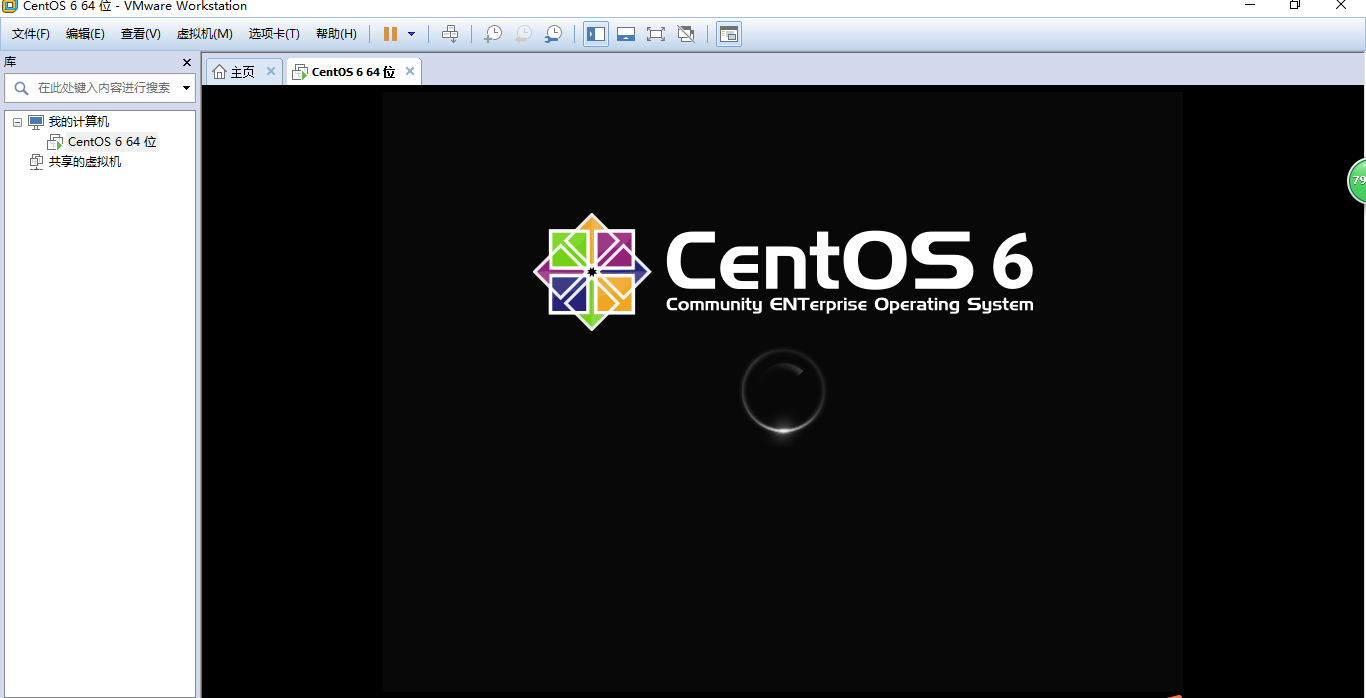Open the 帮助(H) menu
Viewport: 1366px width, 698px height.
pyautogui.click(x=336, y=34)
